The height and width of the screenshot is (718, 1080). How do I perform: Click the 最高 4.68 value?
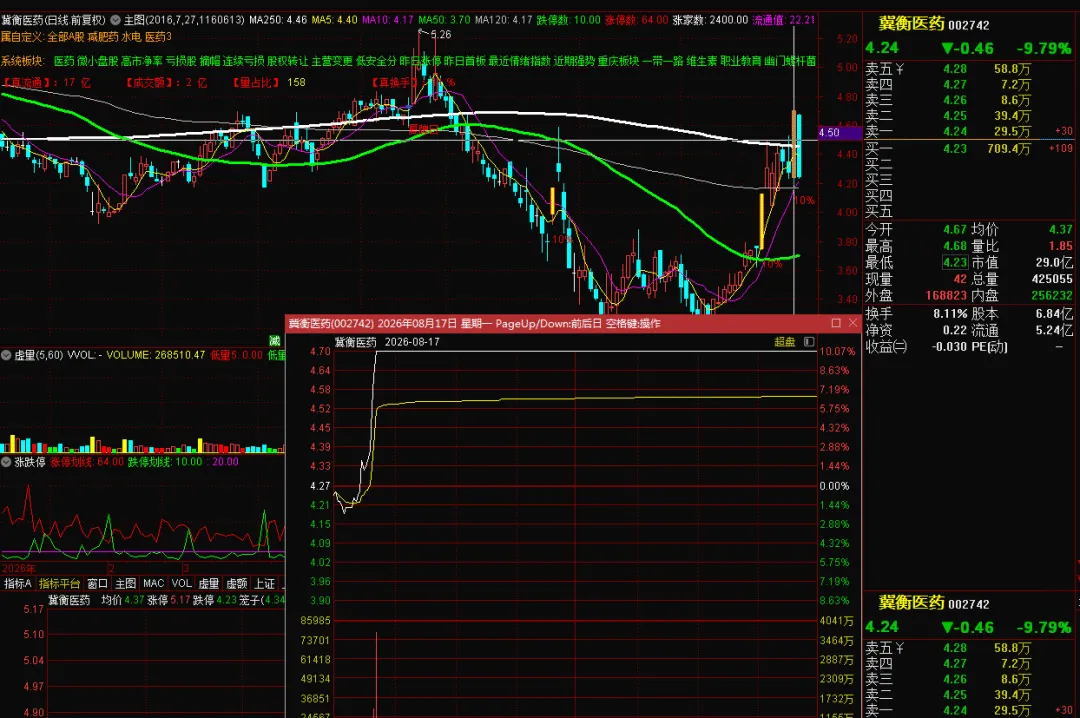(x=955, y=246)
